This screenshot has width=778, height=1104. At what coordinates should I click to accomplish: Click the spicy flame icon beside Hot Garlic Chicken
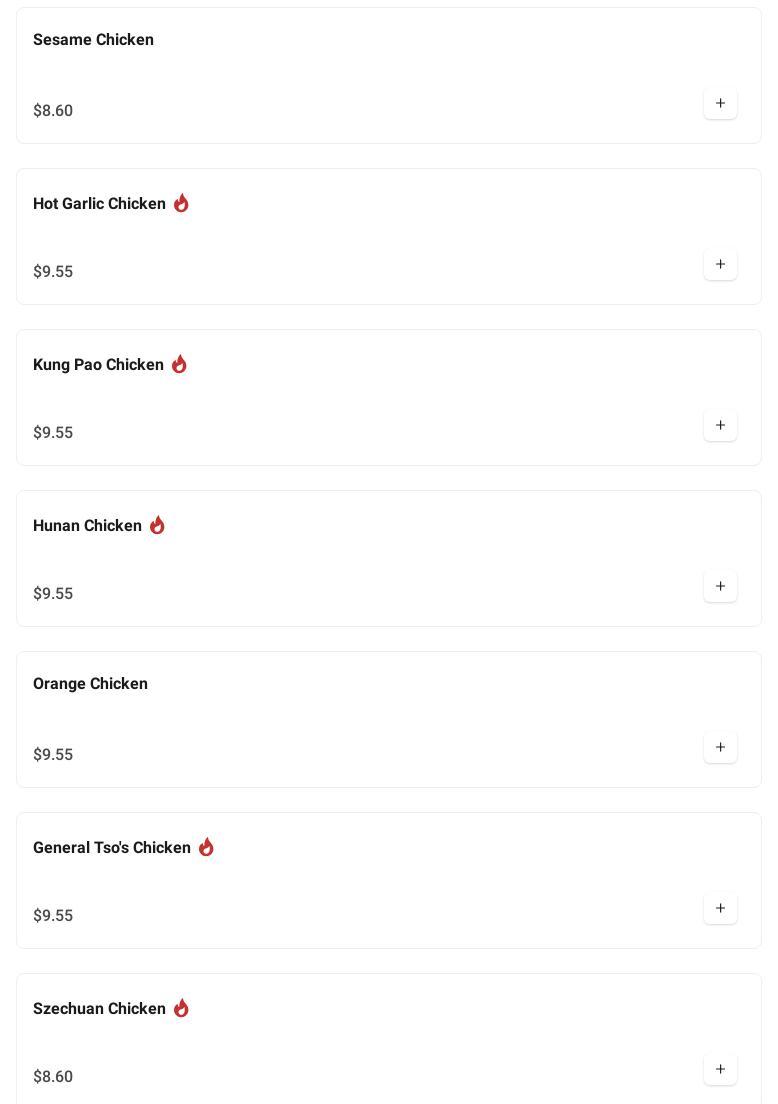tap(181, 203)
